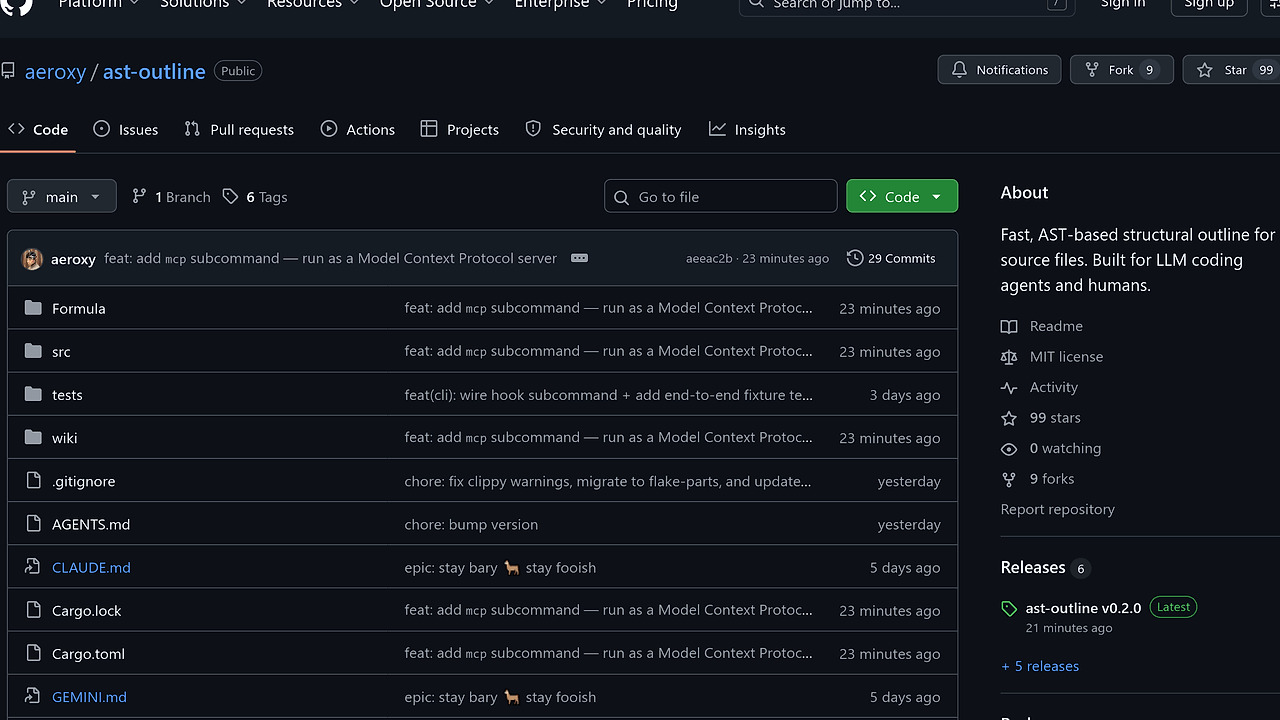The image size is (1280, 720).
Task: View the 1 Branch link
Action: (x=171, y=197)
